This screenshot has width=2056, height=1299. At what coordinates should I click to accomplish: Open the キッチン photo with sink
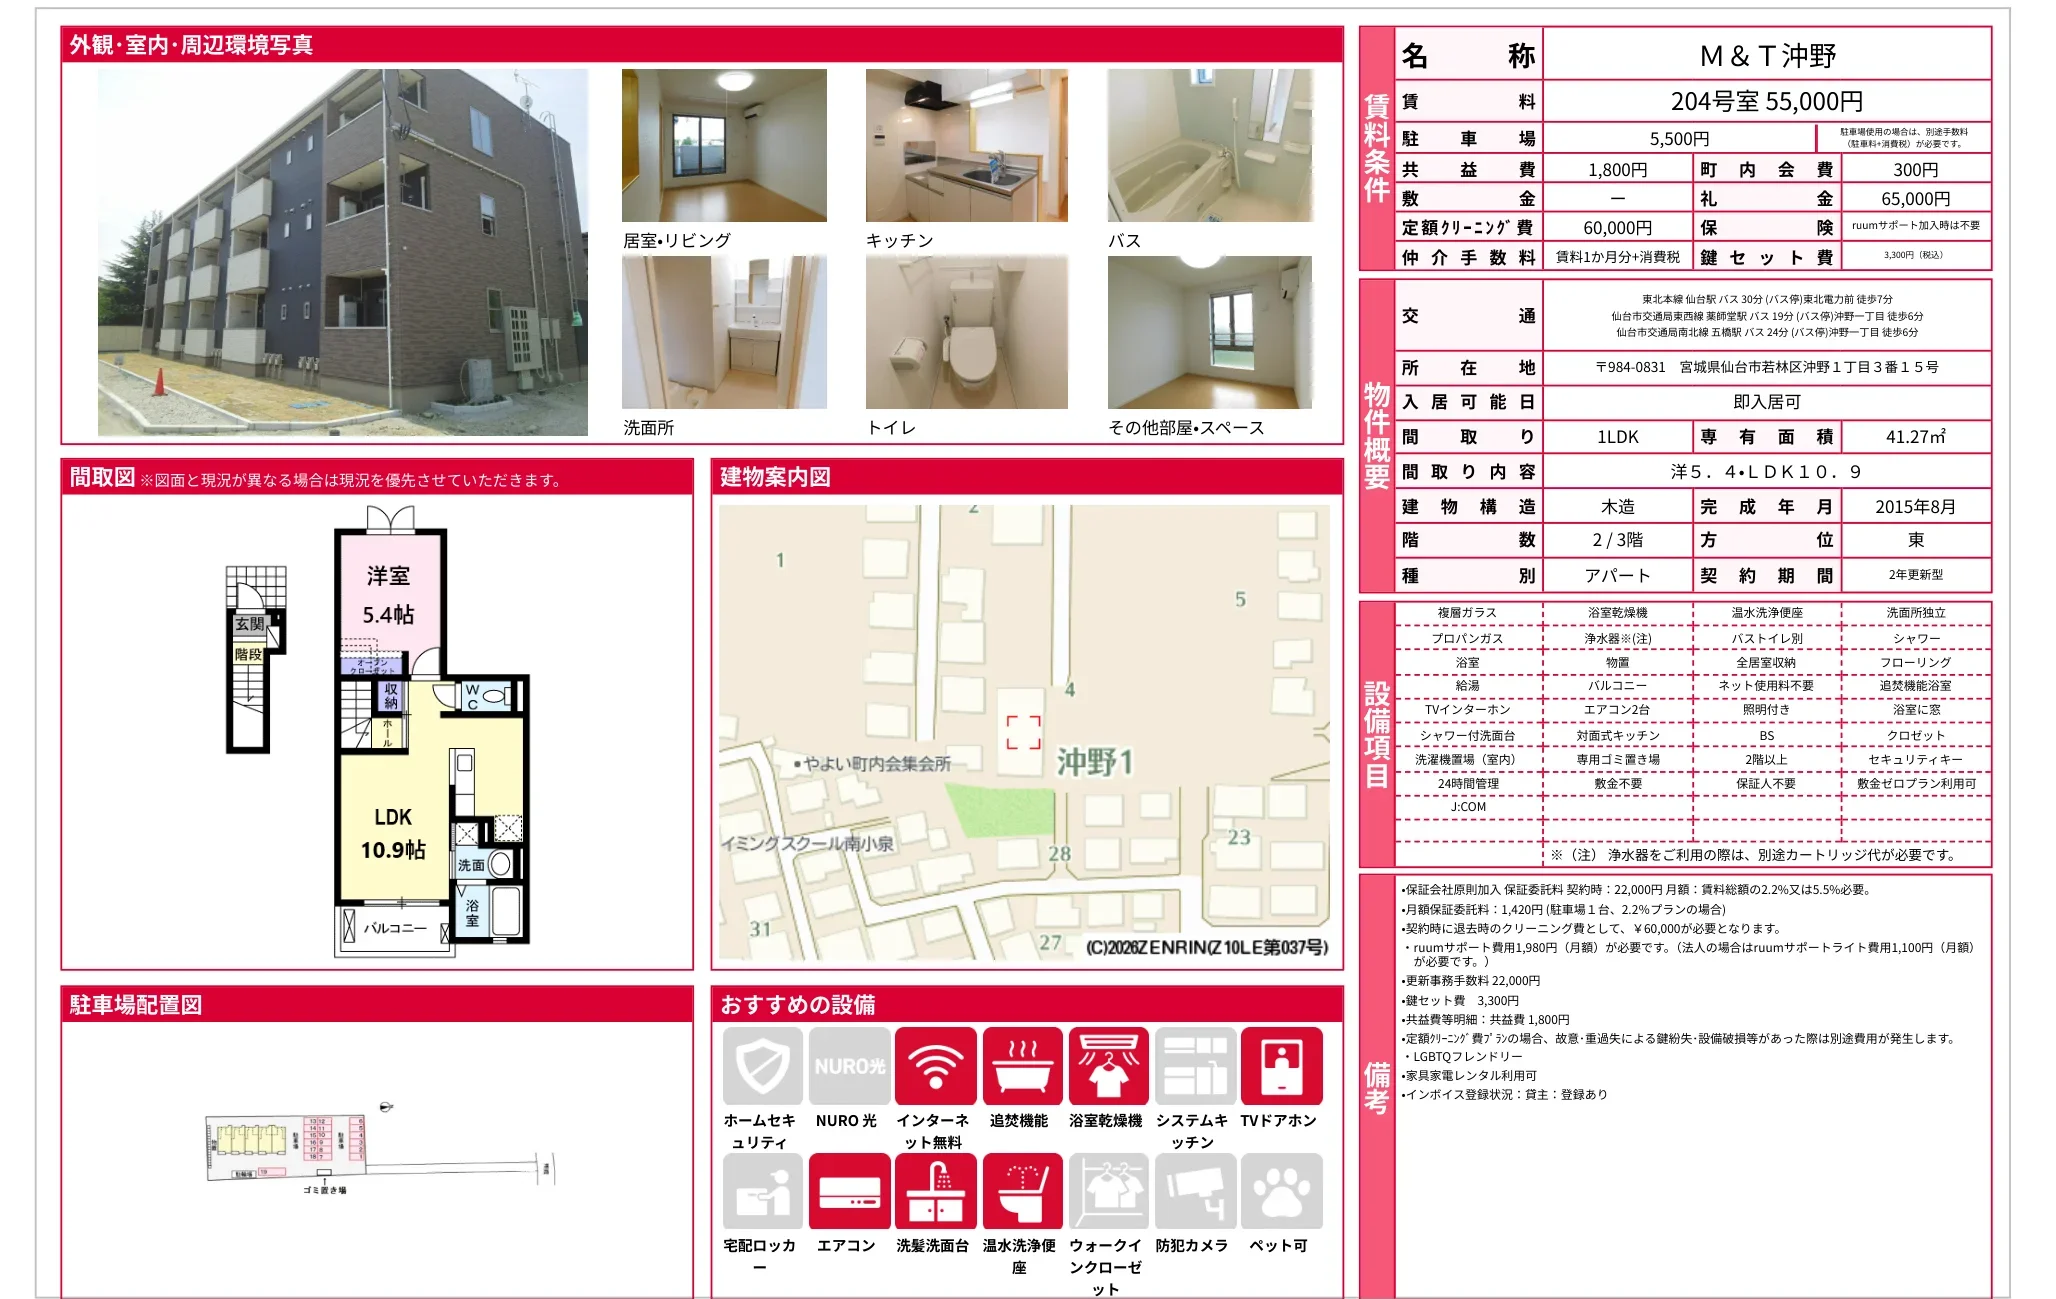pyautogui.click(x=967, y=145)
